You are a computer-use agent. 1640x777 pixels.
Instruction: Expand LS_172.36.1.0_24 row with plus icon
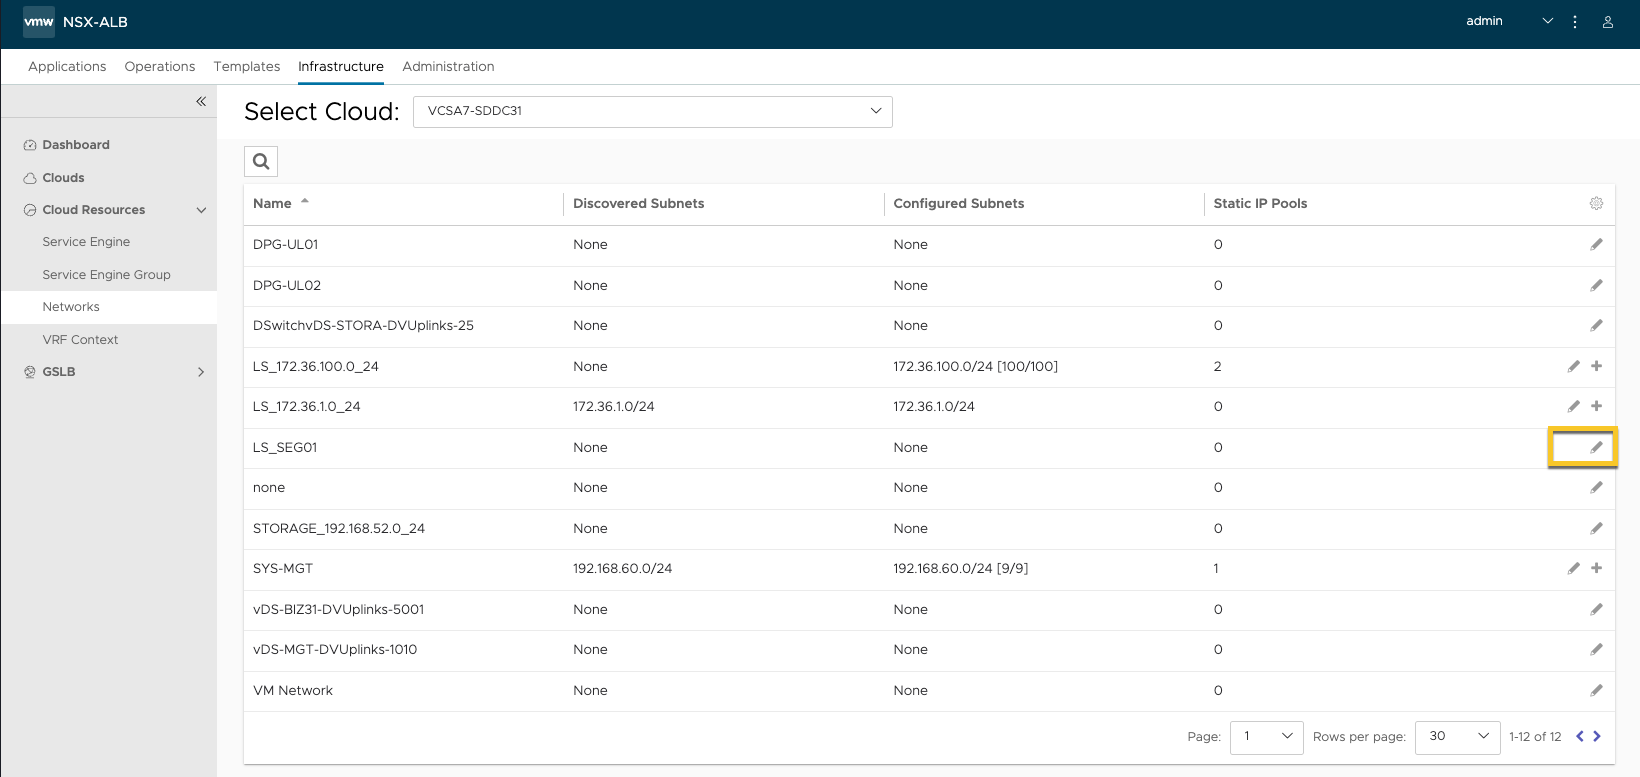point(1597,406)
